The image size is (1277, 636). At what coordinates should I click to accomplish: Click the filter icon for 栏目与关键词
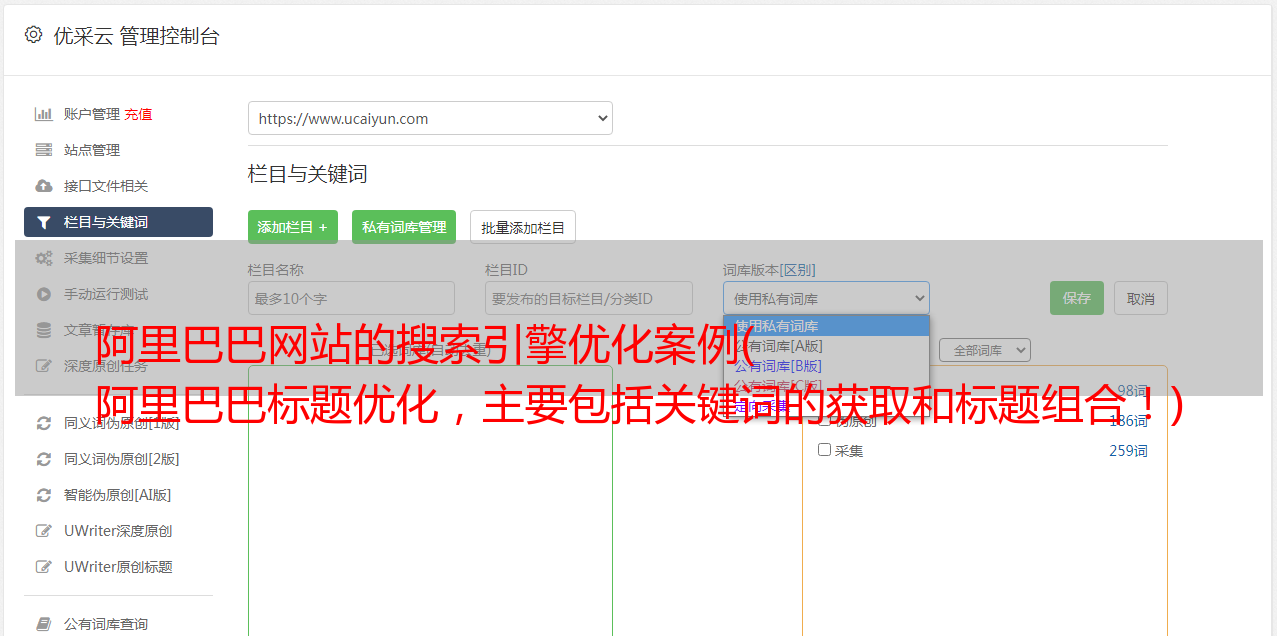44,222
